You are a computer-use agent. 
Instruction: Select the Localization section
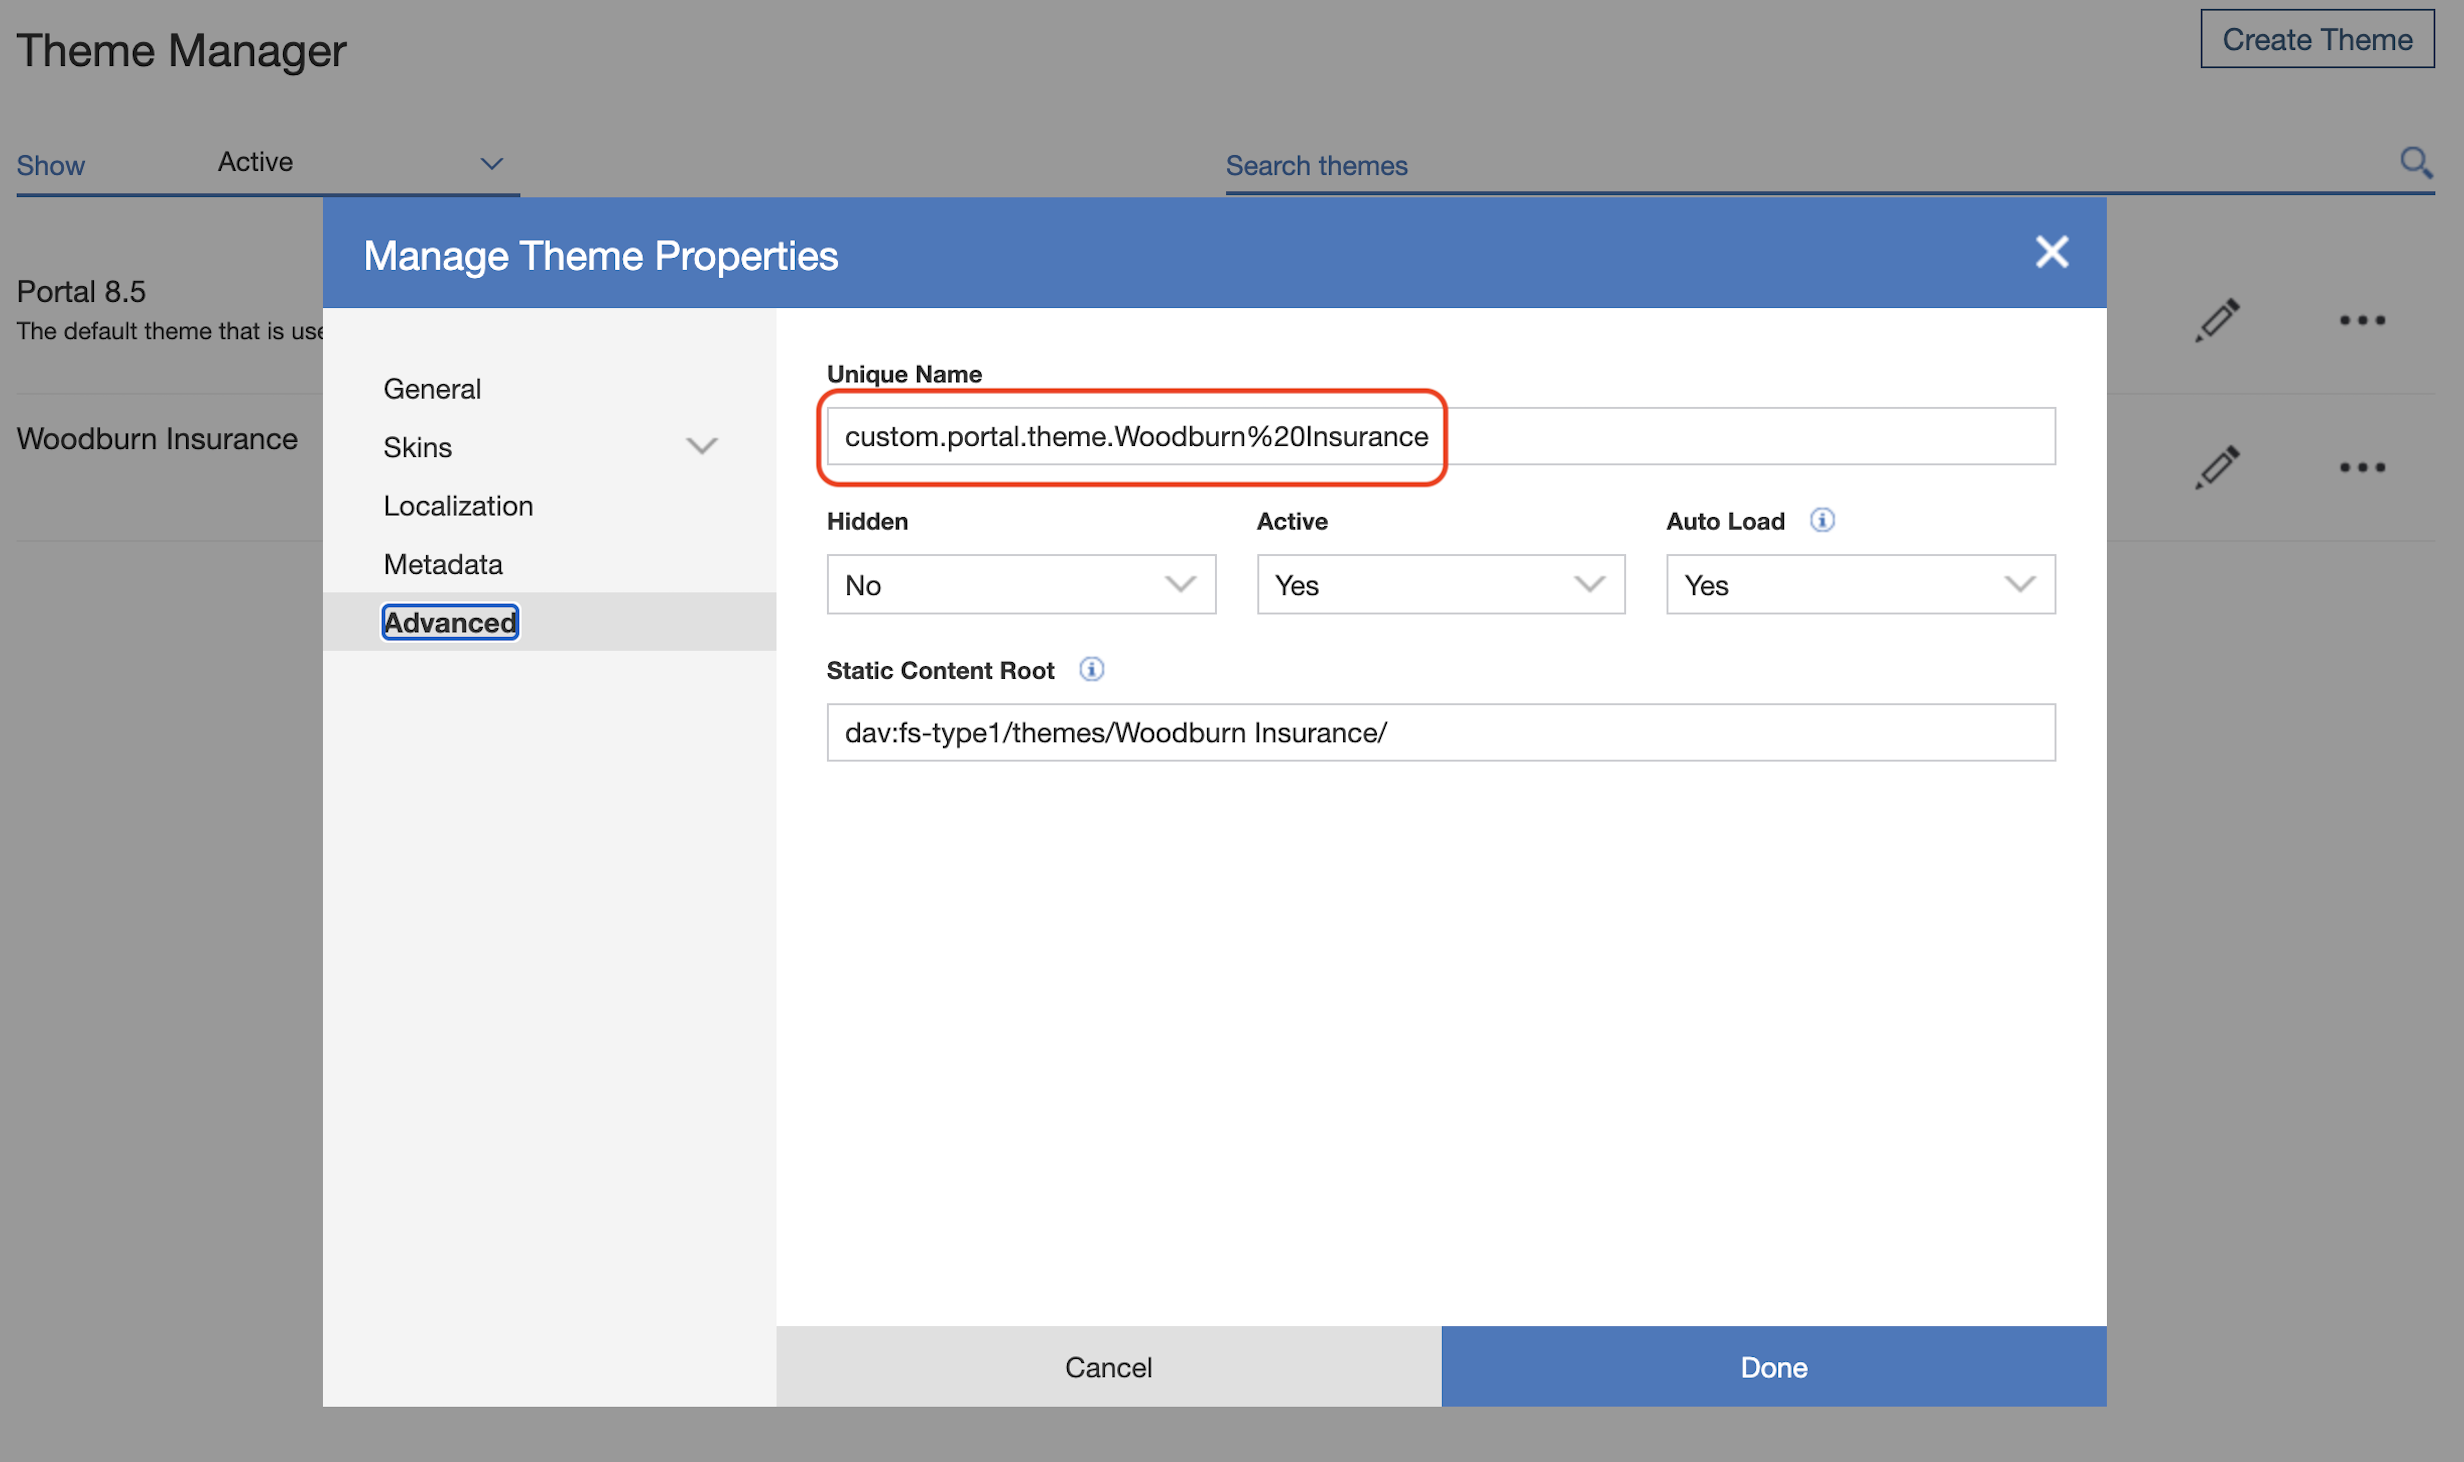(458, 505)
